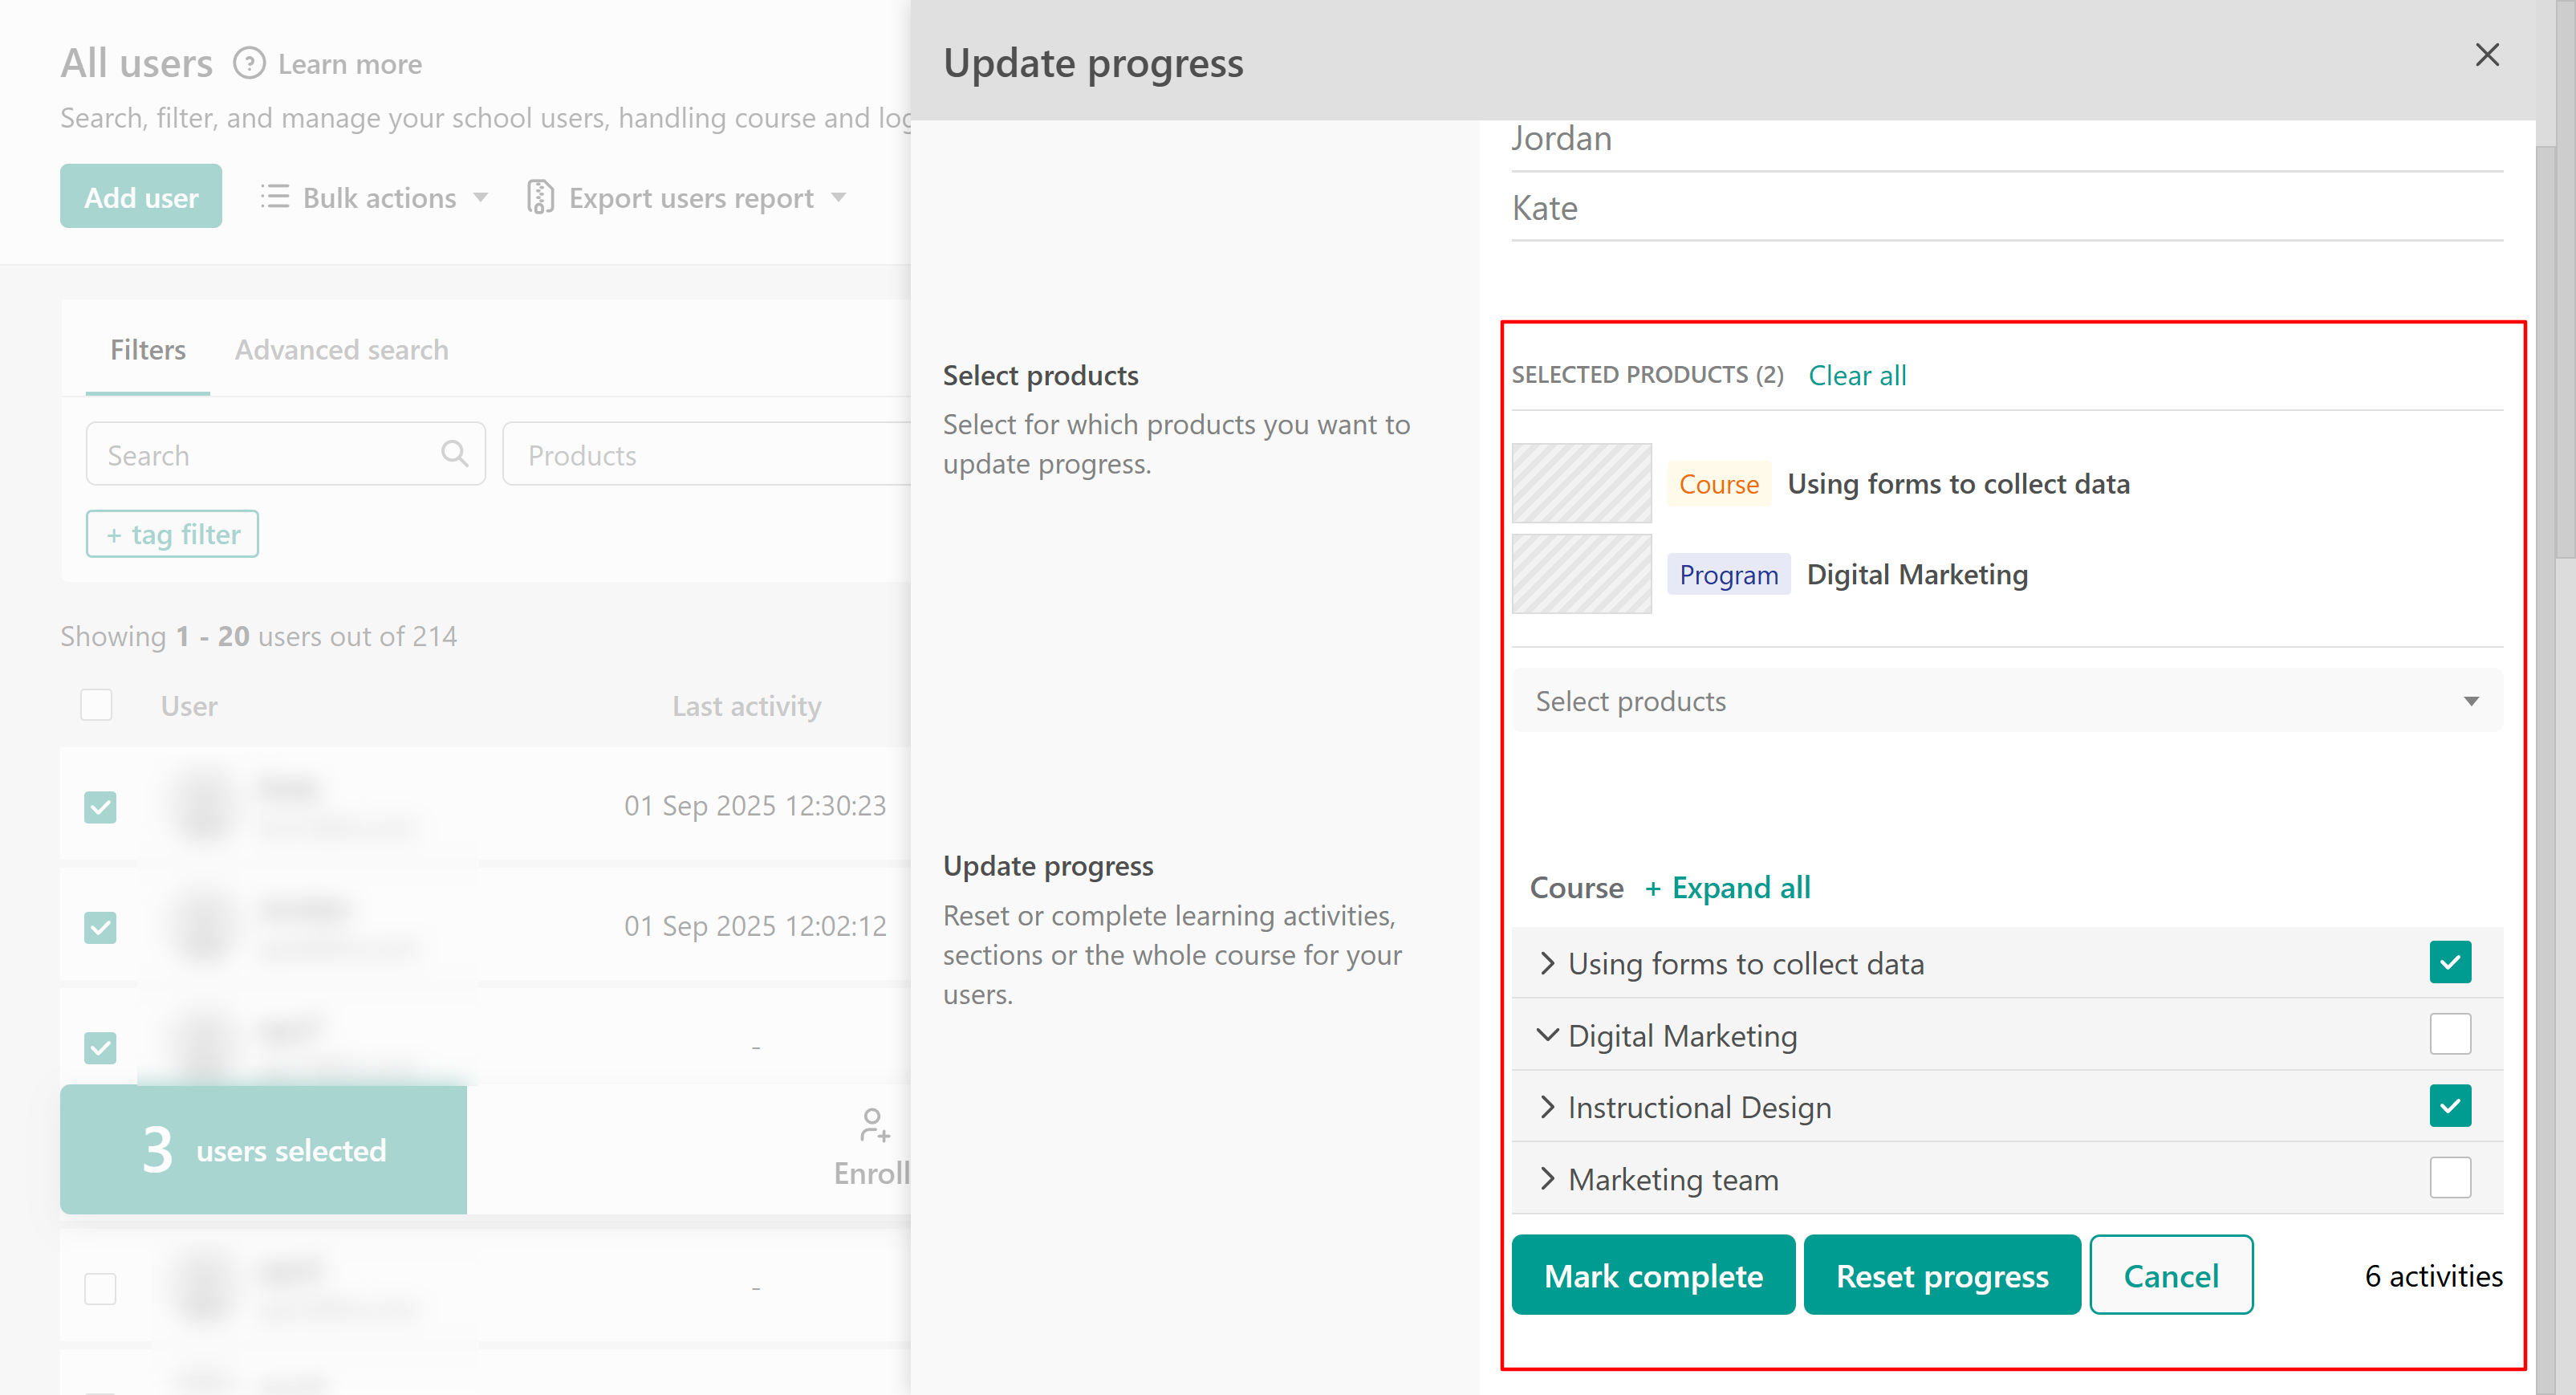
Task: Click the Digital Marketing program thumbnail
Action: 1581,574
